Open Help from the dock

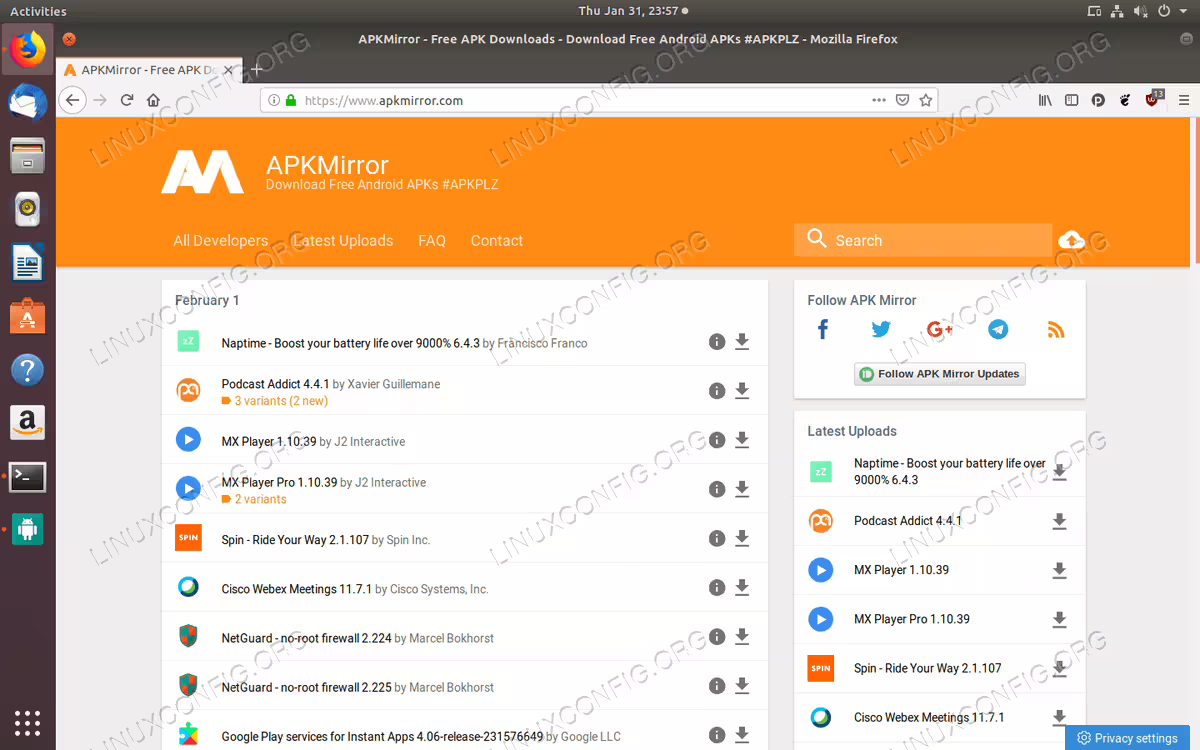(x=28, y=370)
